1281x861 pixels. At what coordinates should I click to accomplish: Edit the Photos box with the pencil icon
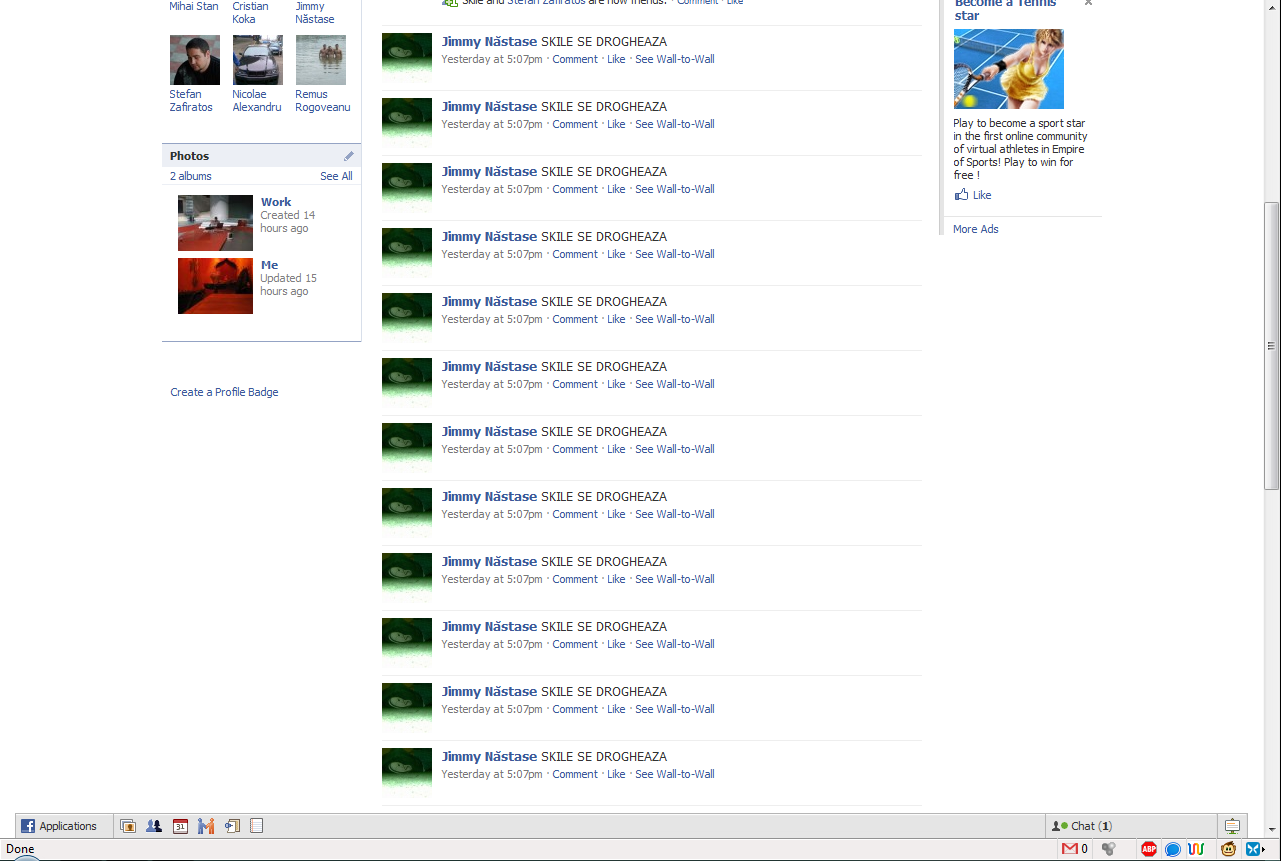click(x=349, y=156)
